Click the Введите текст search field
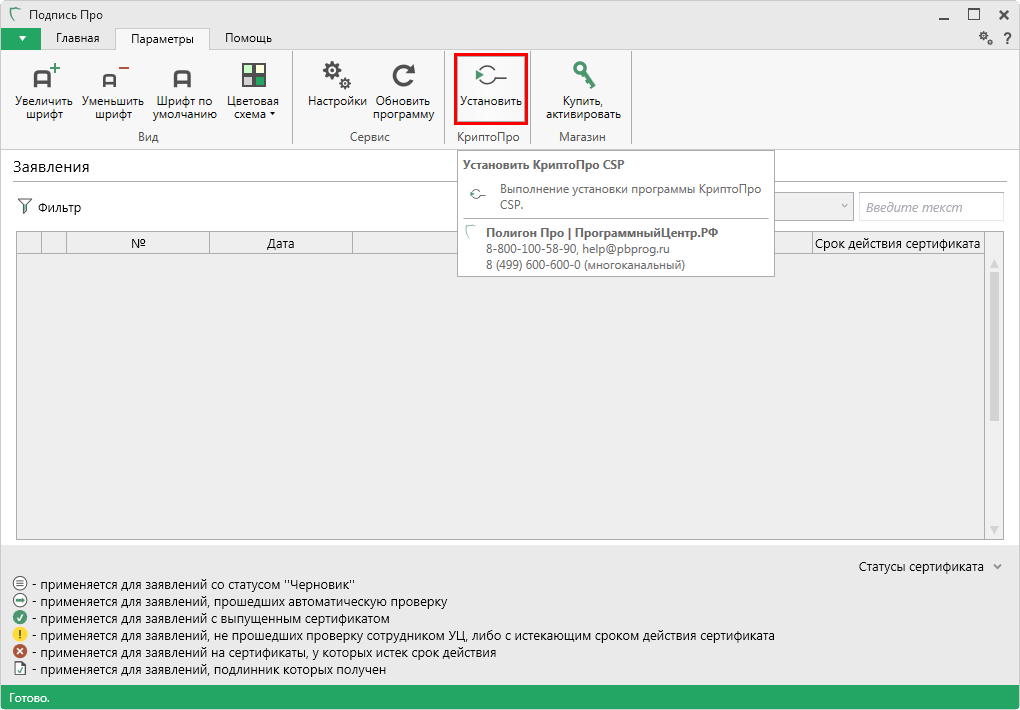The width and height of the screenshot is (1020, 710). pos(931,207)
